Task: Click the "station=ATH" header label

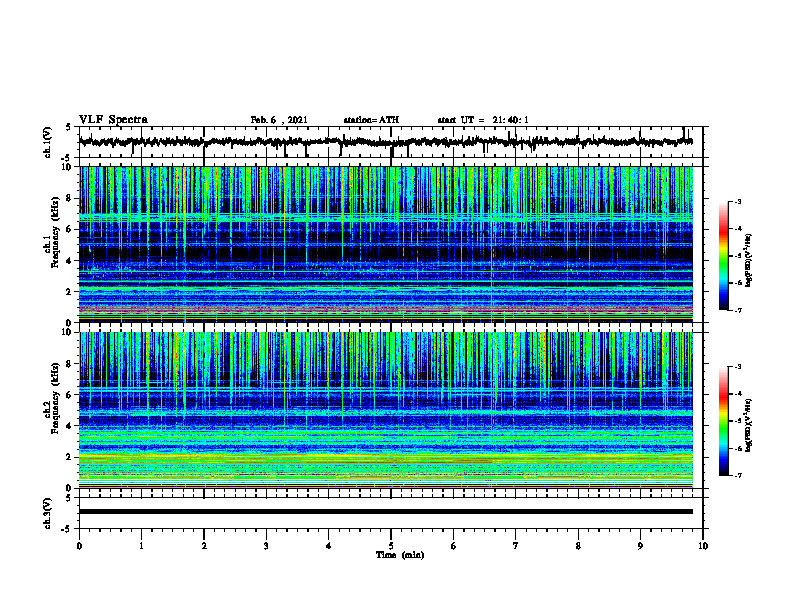Action: pos(371,120)
